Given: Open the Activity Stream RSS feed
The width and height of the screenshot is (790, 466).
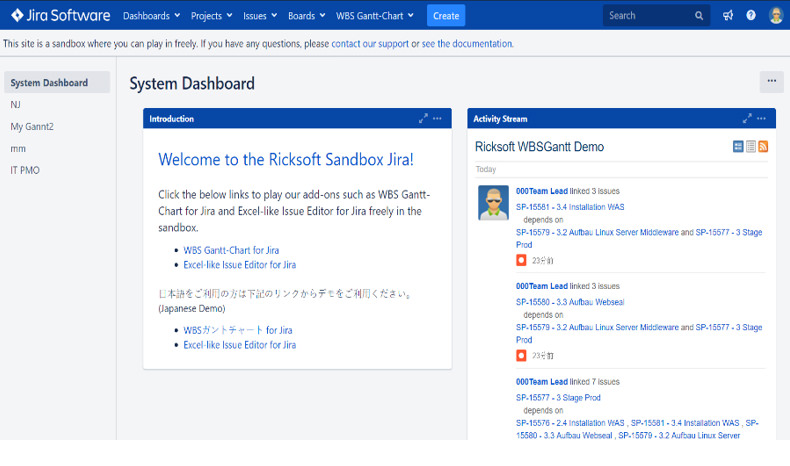Looking at the screenshot, I should (763, 147).
